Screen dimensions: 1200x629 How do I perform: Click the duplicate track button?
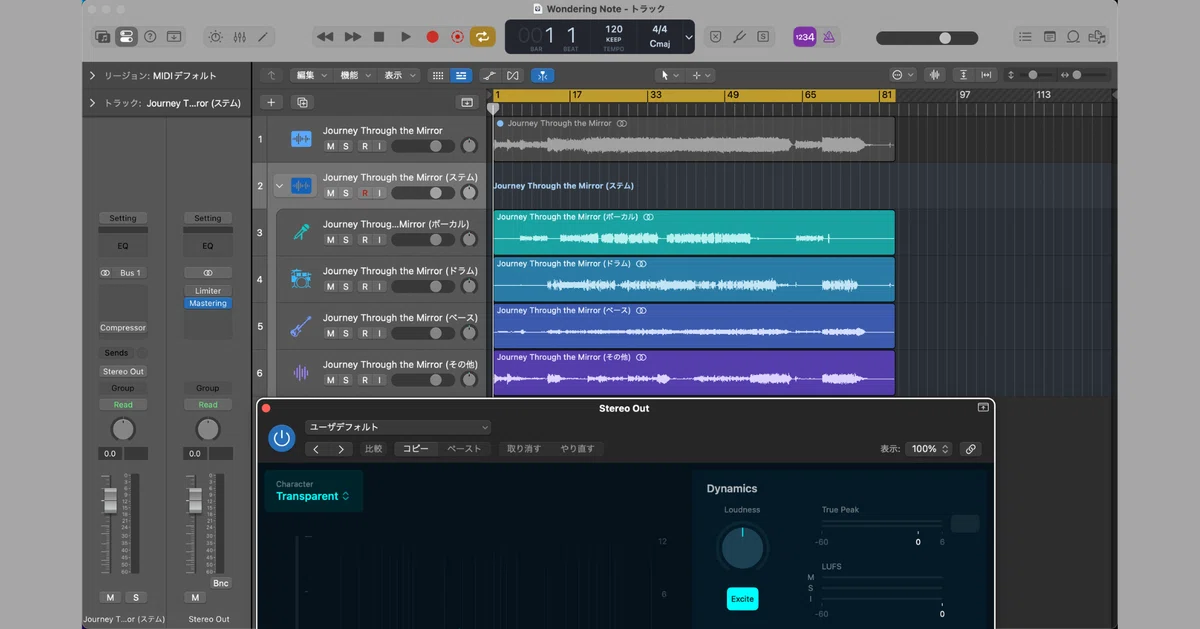[302, 102]
